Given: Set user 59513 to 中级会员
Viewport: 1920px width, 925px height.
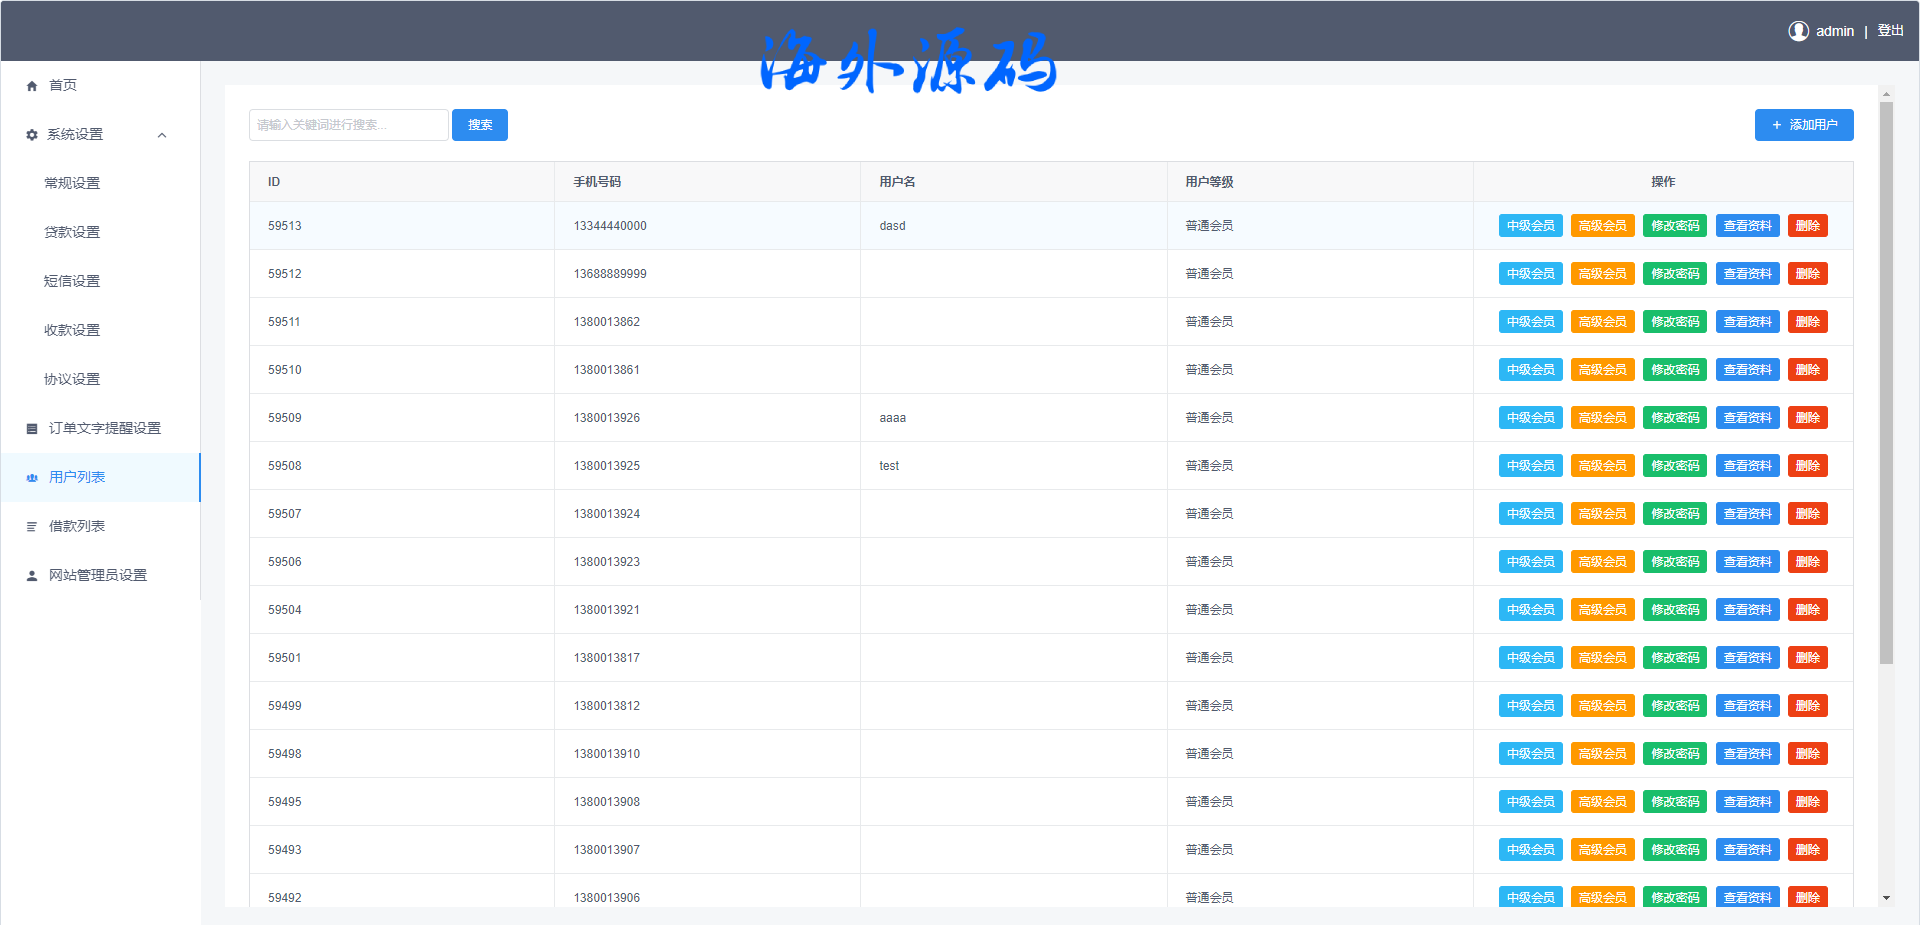Looking at the screenshot, I should (1530, 226).
